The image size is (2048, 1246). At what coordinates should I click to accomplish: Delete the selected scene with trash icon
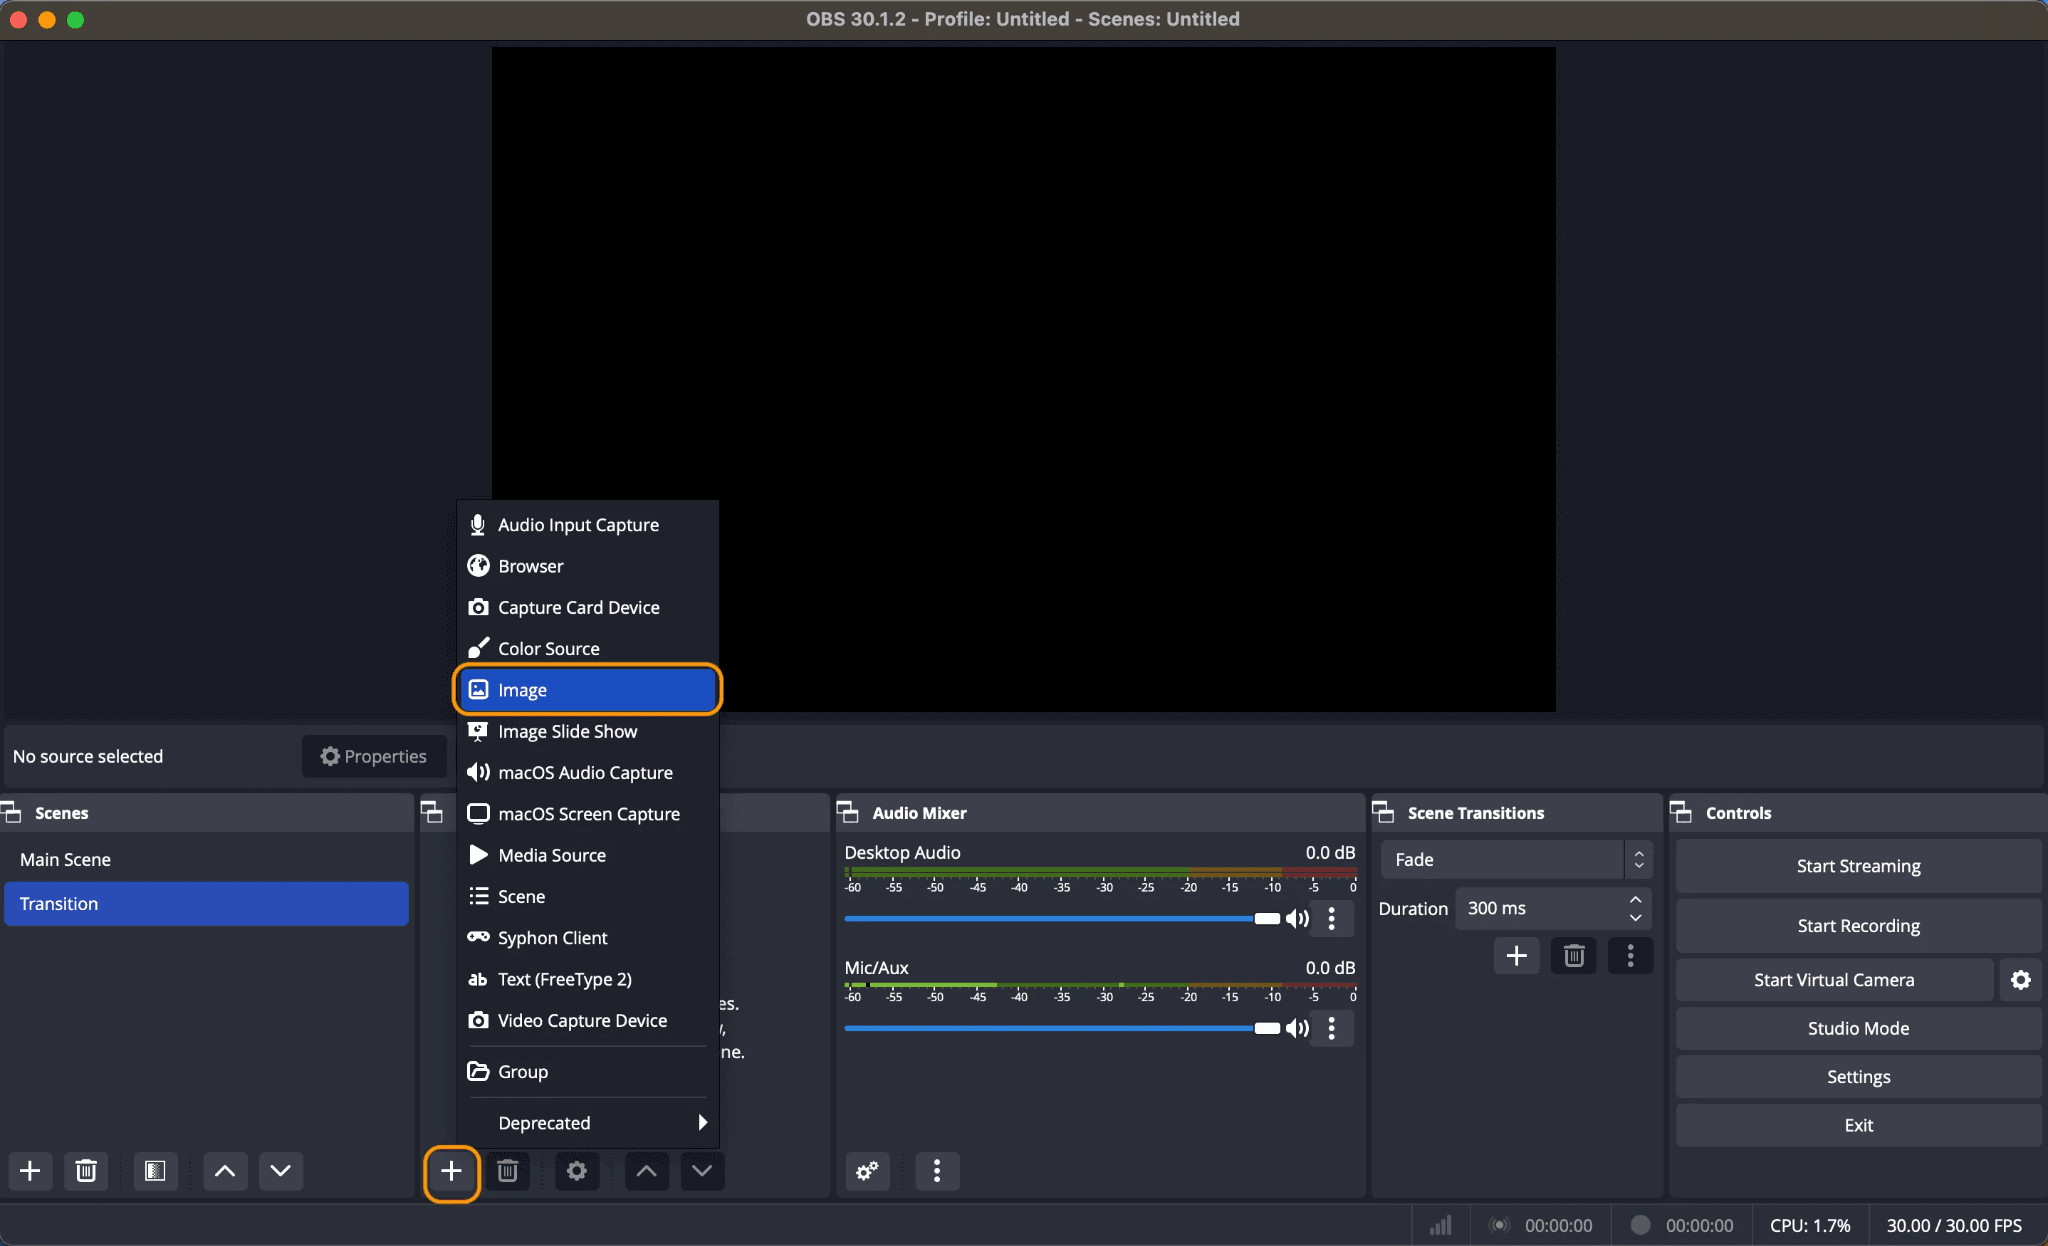[86, 1171]
